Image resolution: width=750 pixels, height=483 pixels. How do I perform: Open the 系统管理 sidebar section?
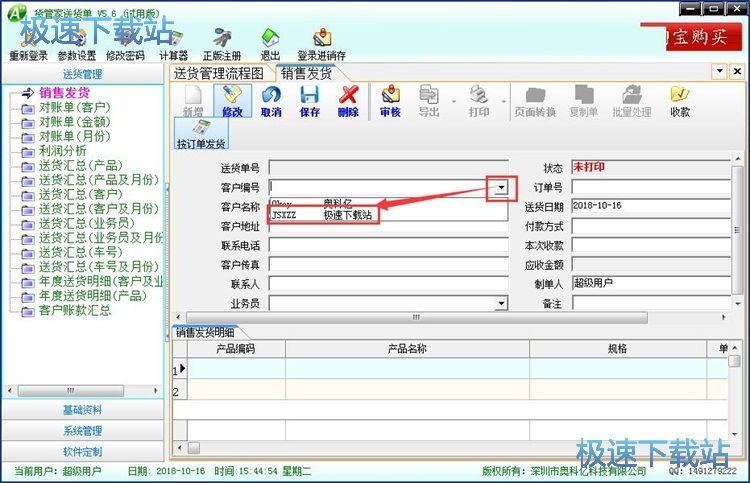(83, 431)
